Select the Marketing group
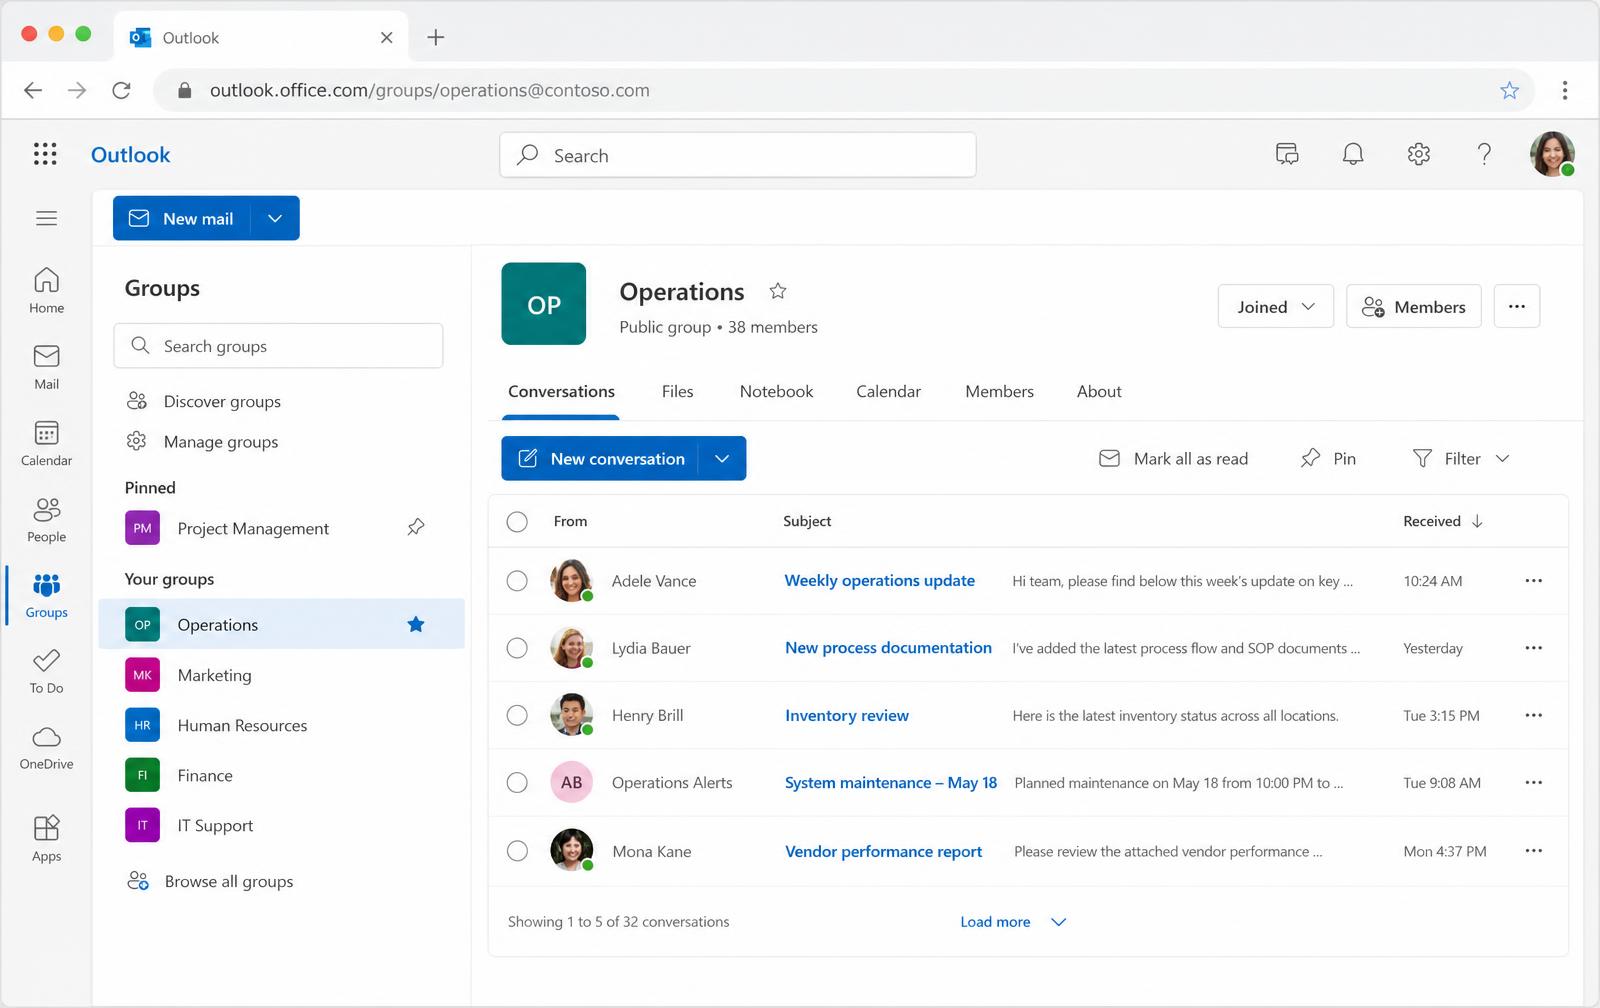Screen dimensions: 1600x1008 (x=282, y=675)
